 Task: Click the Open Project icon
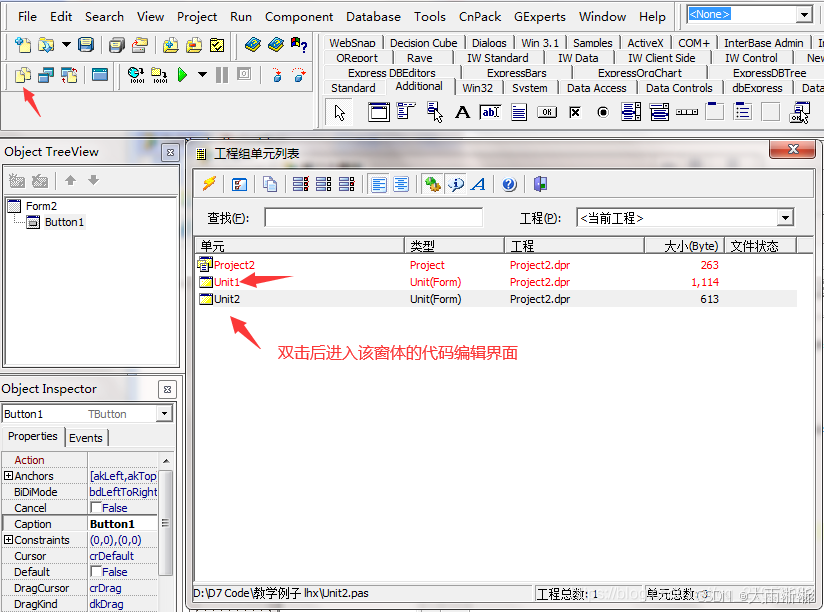click(140, 46)
